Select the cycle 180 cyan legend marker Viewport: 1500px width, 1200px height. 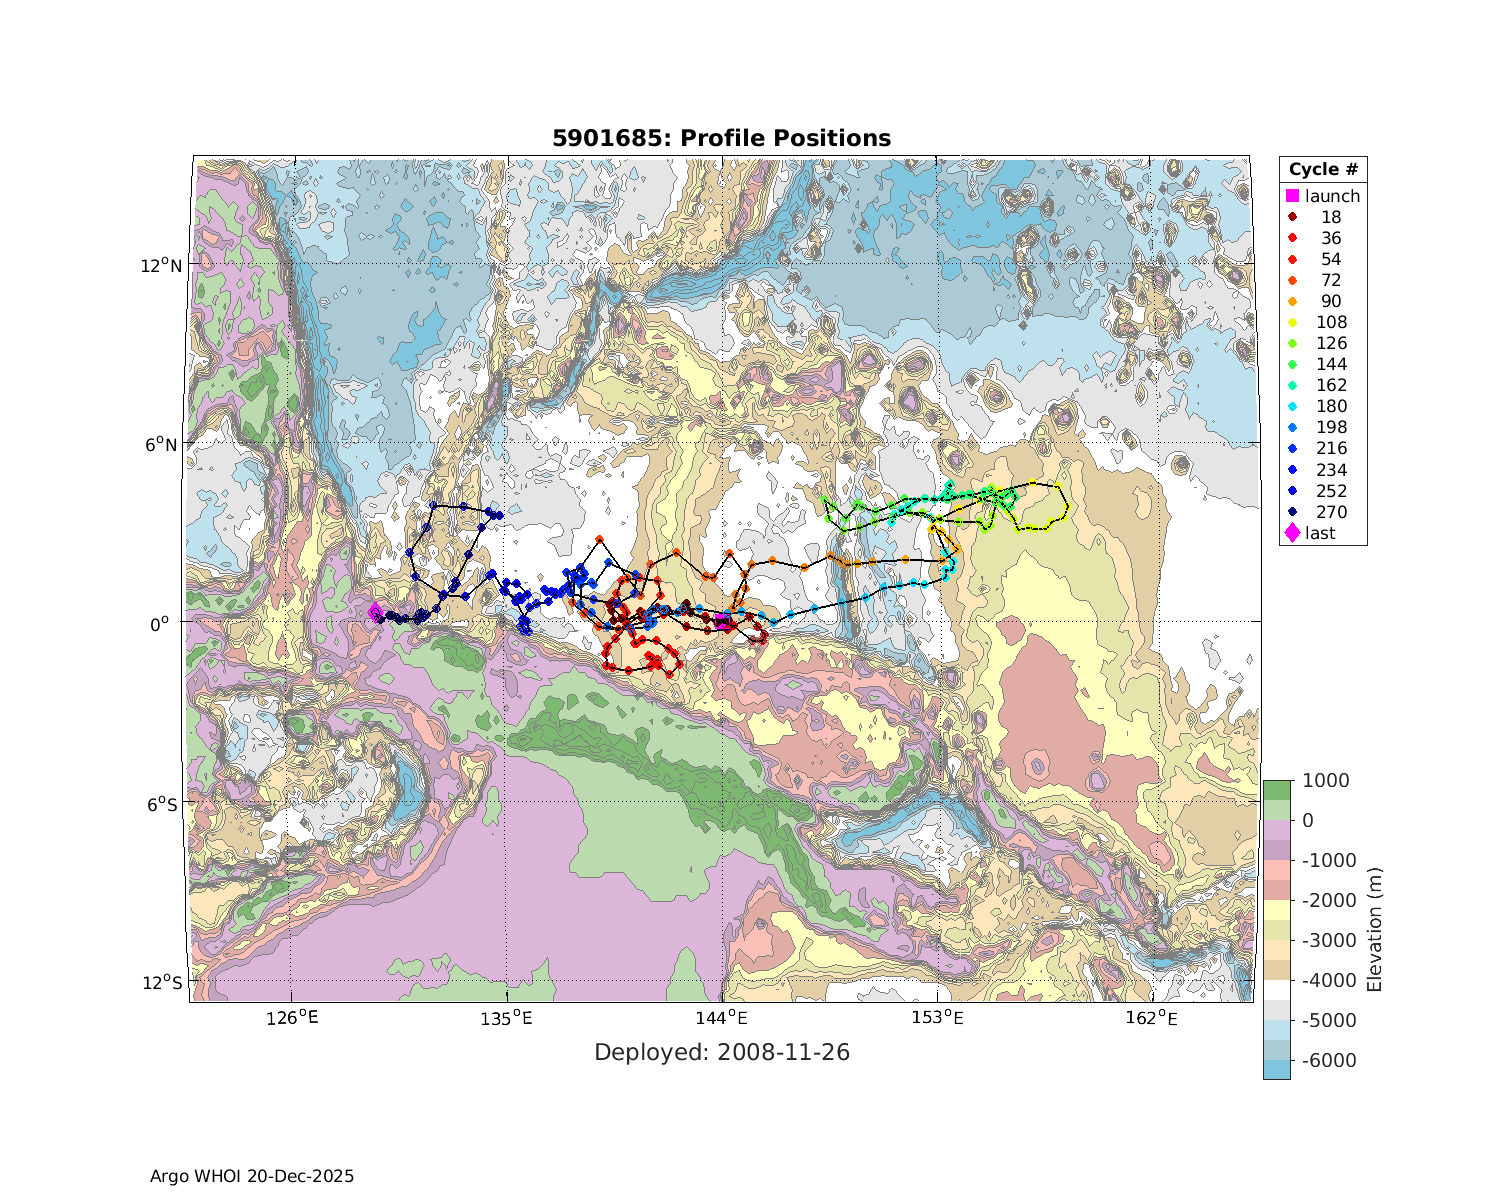pyautogui.click(x=1292, y=406)
